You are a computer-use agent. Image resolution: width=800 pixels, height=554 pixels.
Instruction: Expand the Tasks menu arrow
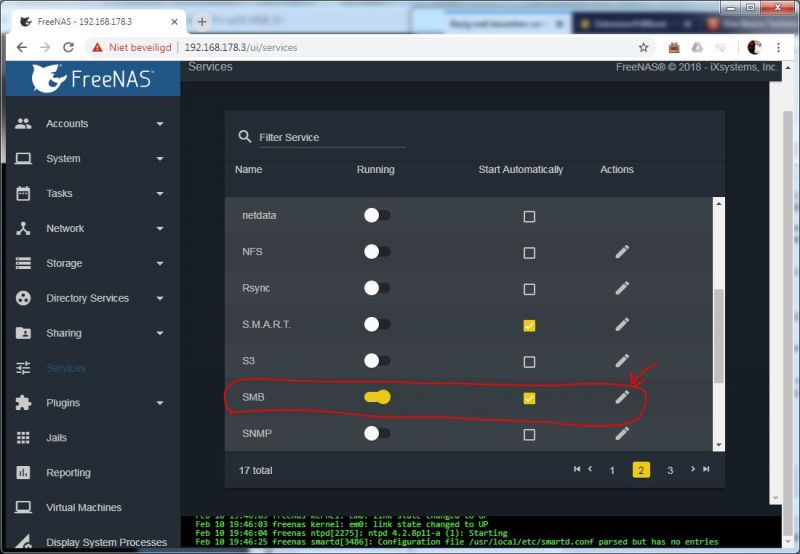tap(160, 194)
